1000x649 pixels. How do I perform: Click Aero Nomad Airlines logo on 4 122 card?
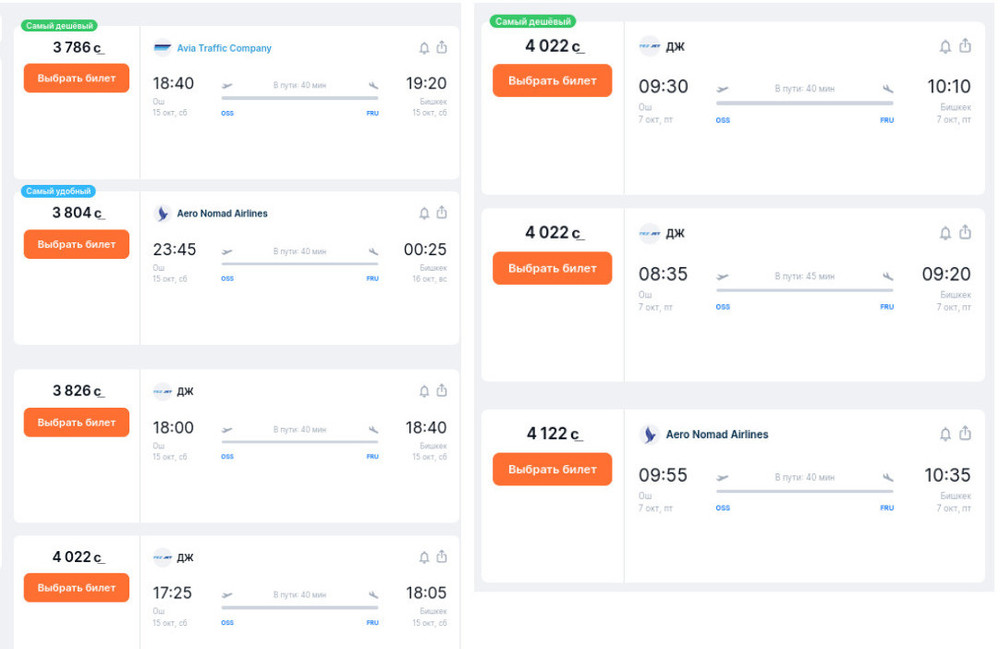pyautogui.click(x=649, y=435)
